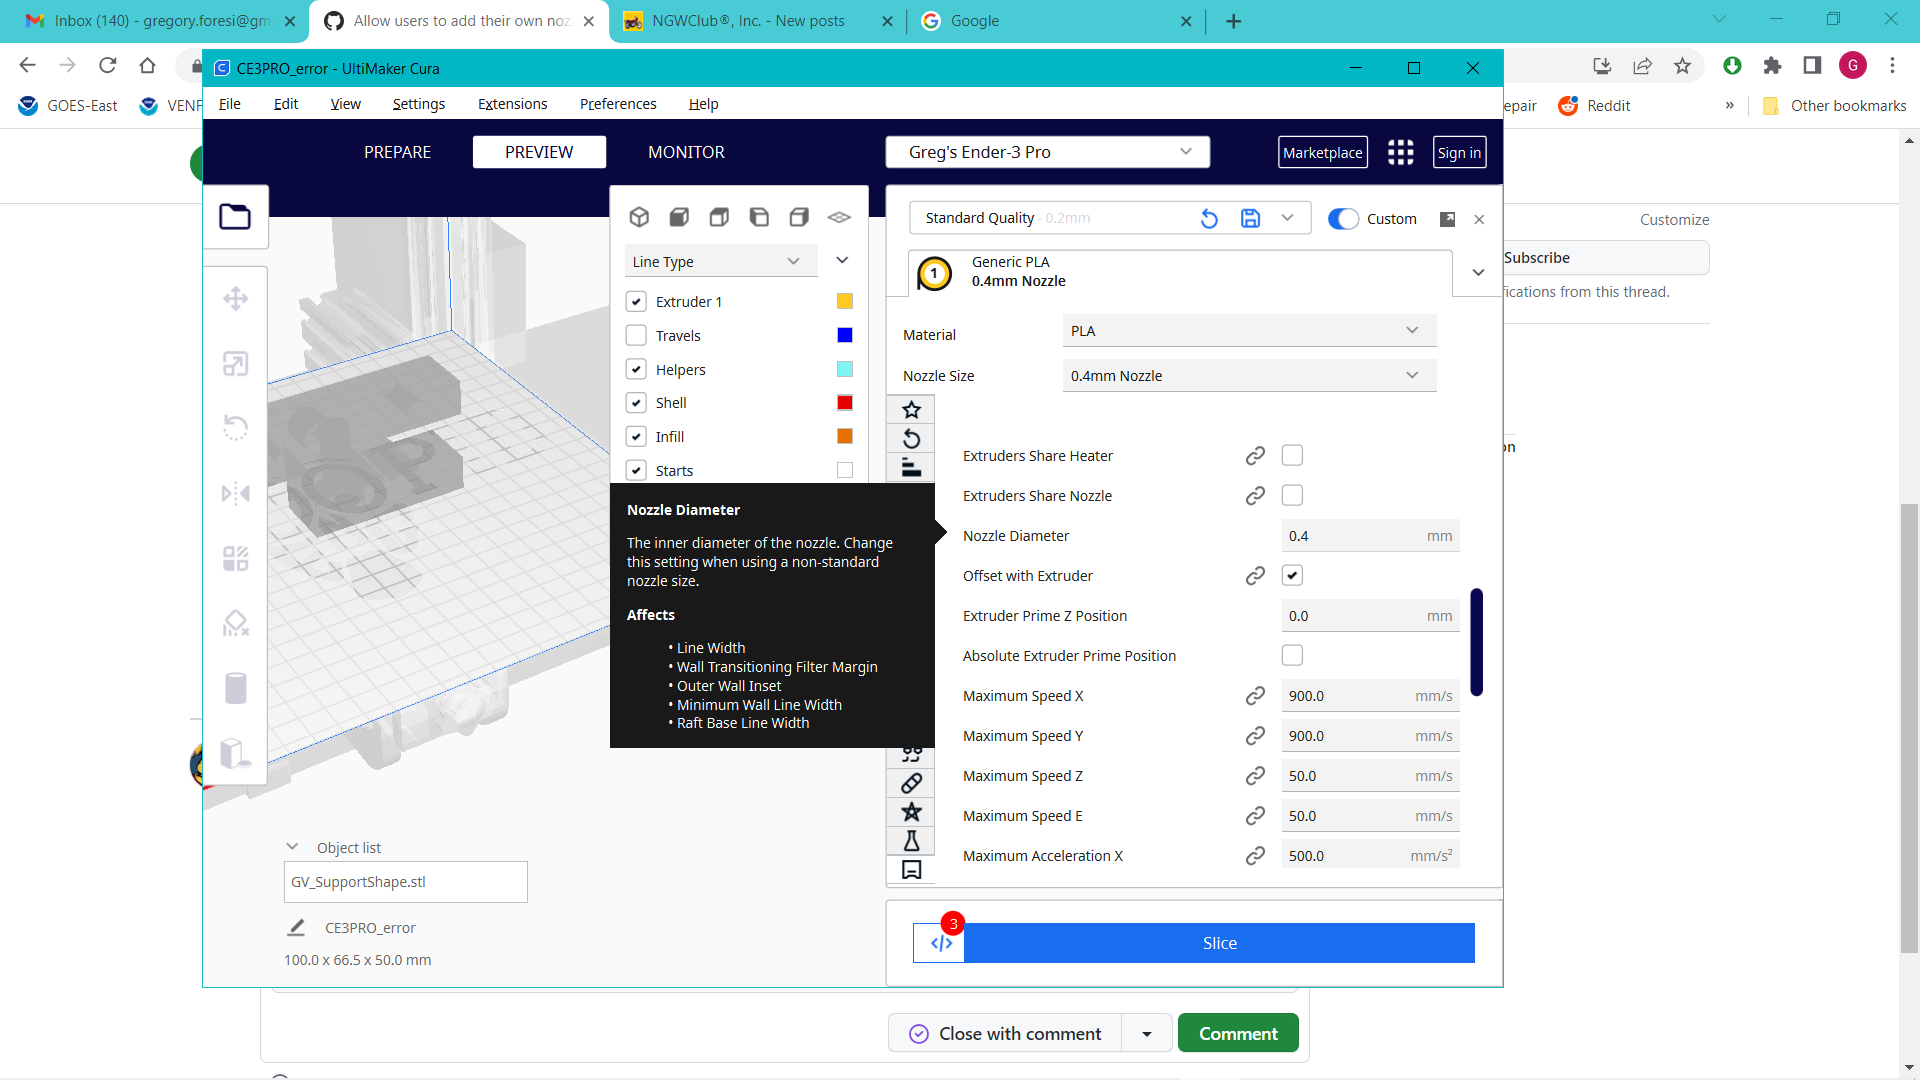This screenshot has height=1080, width=1920.
Task: Switch to front view cube icon
Action: (679, 217)
